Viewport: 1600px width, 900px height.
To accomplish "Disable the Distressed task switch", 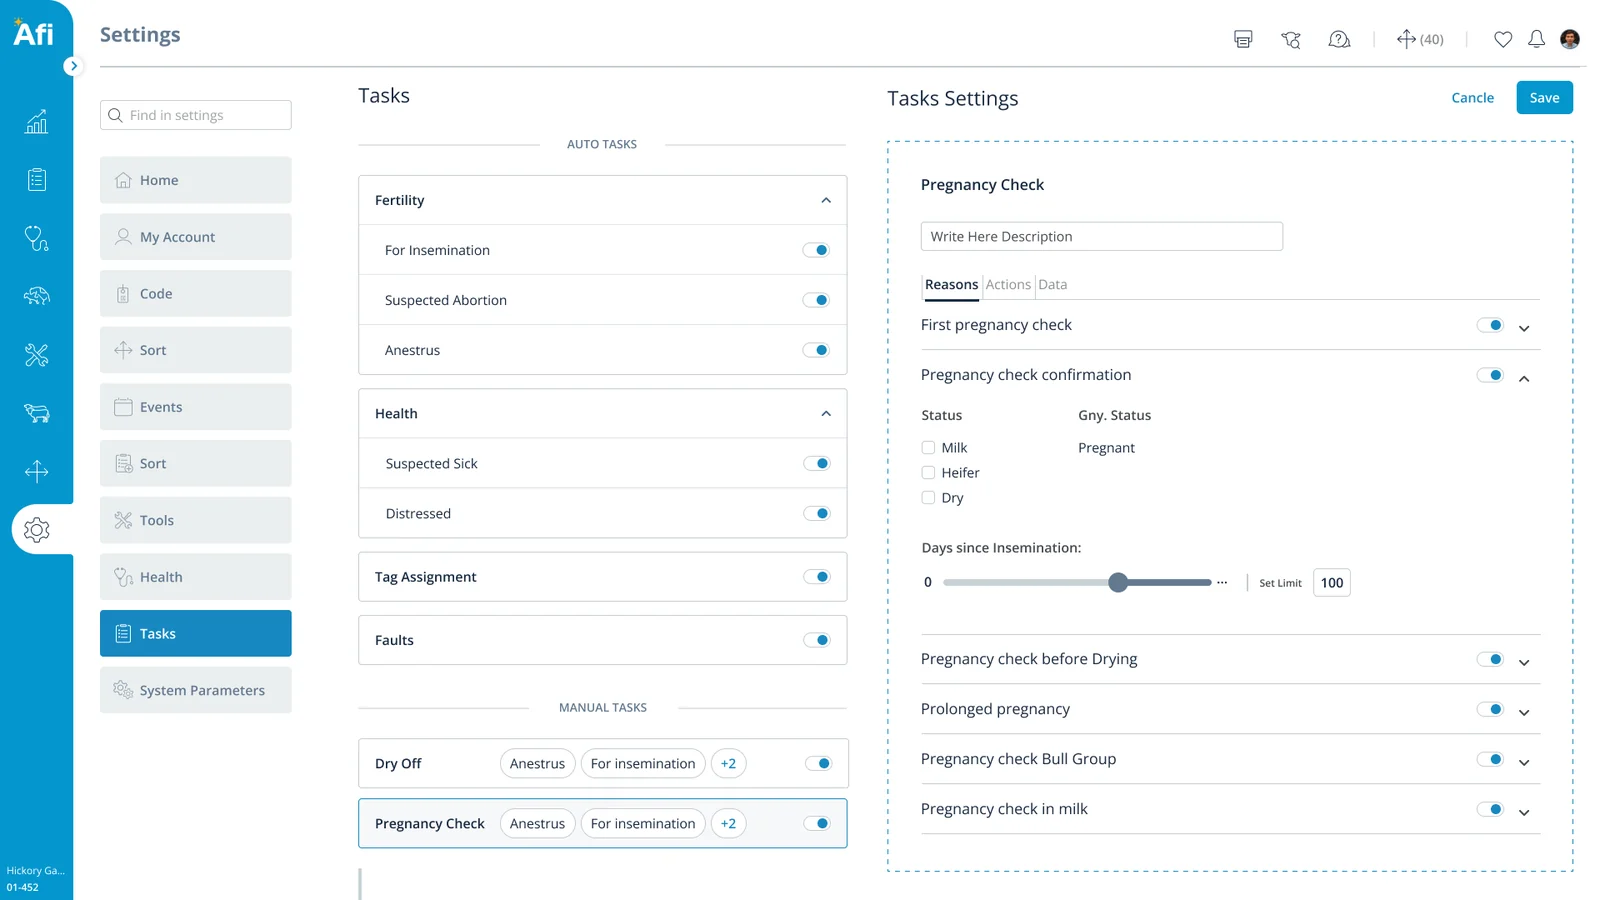I will coord(817,513).
